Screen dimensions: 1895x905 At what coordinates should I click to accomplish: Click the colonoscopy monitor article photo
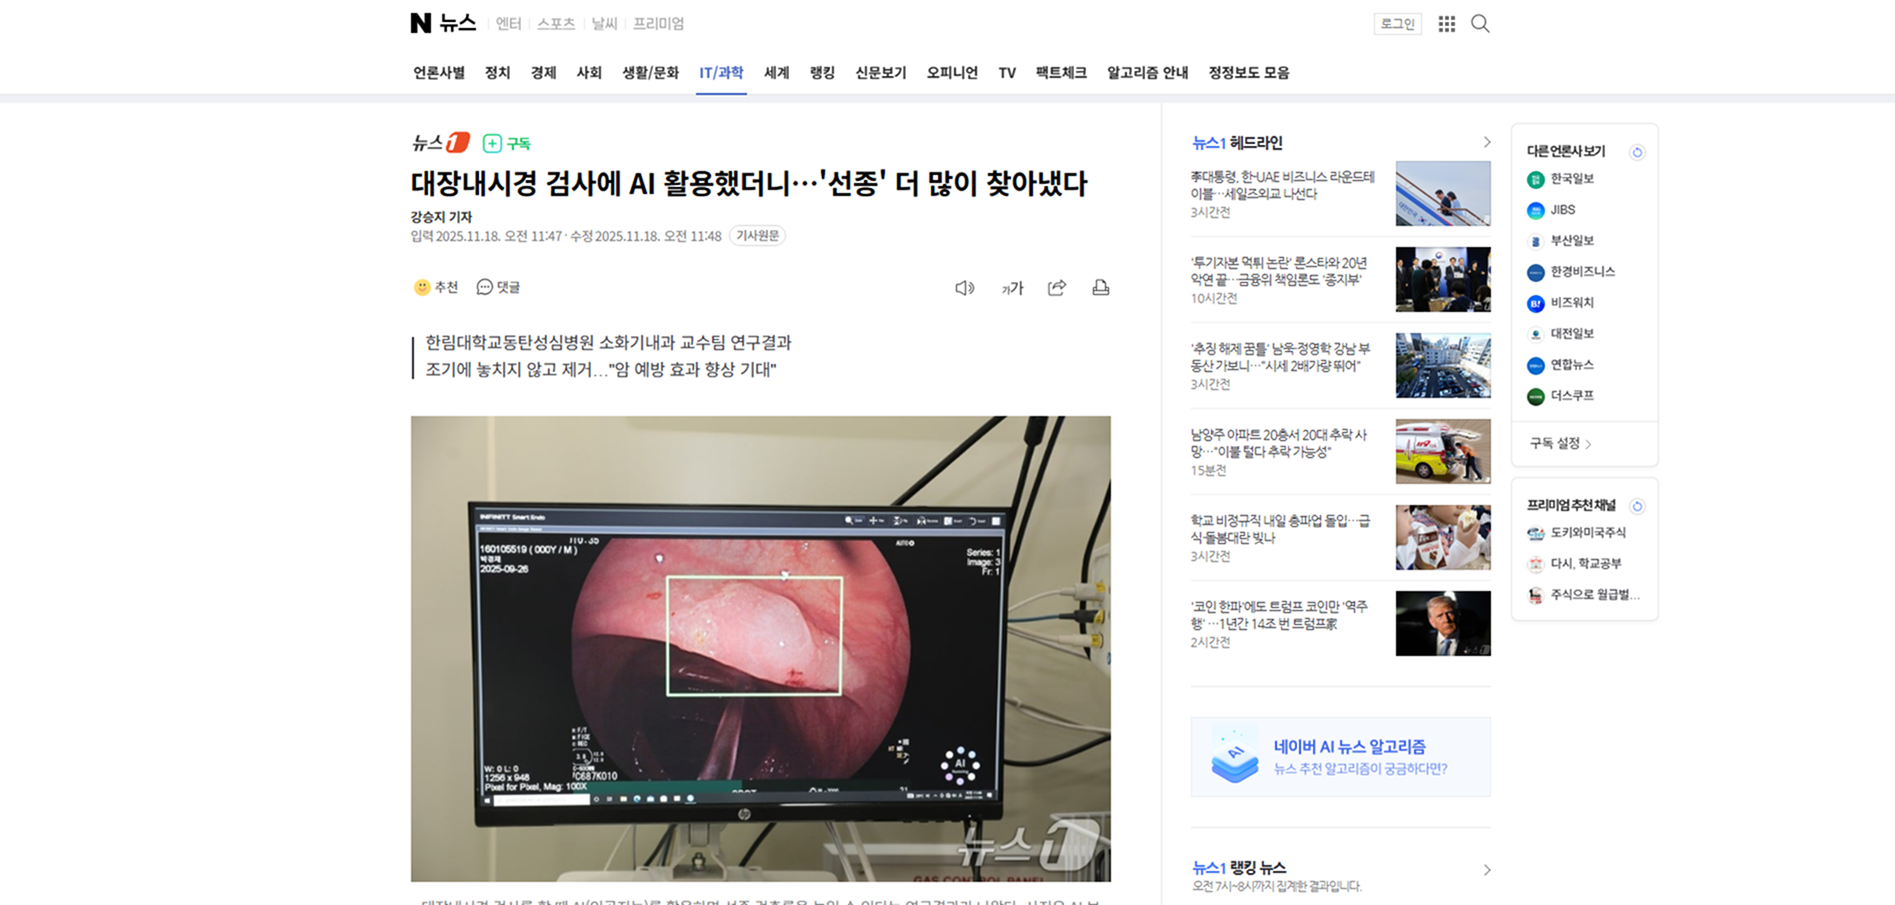pyautogui.click(x=760, y=648)
